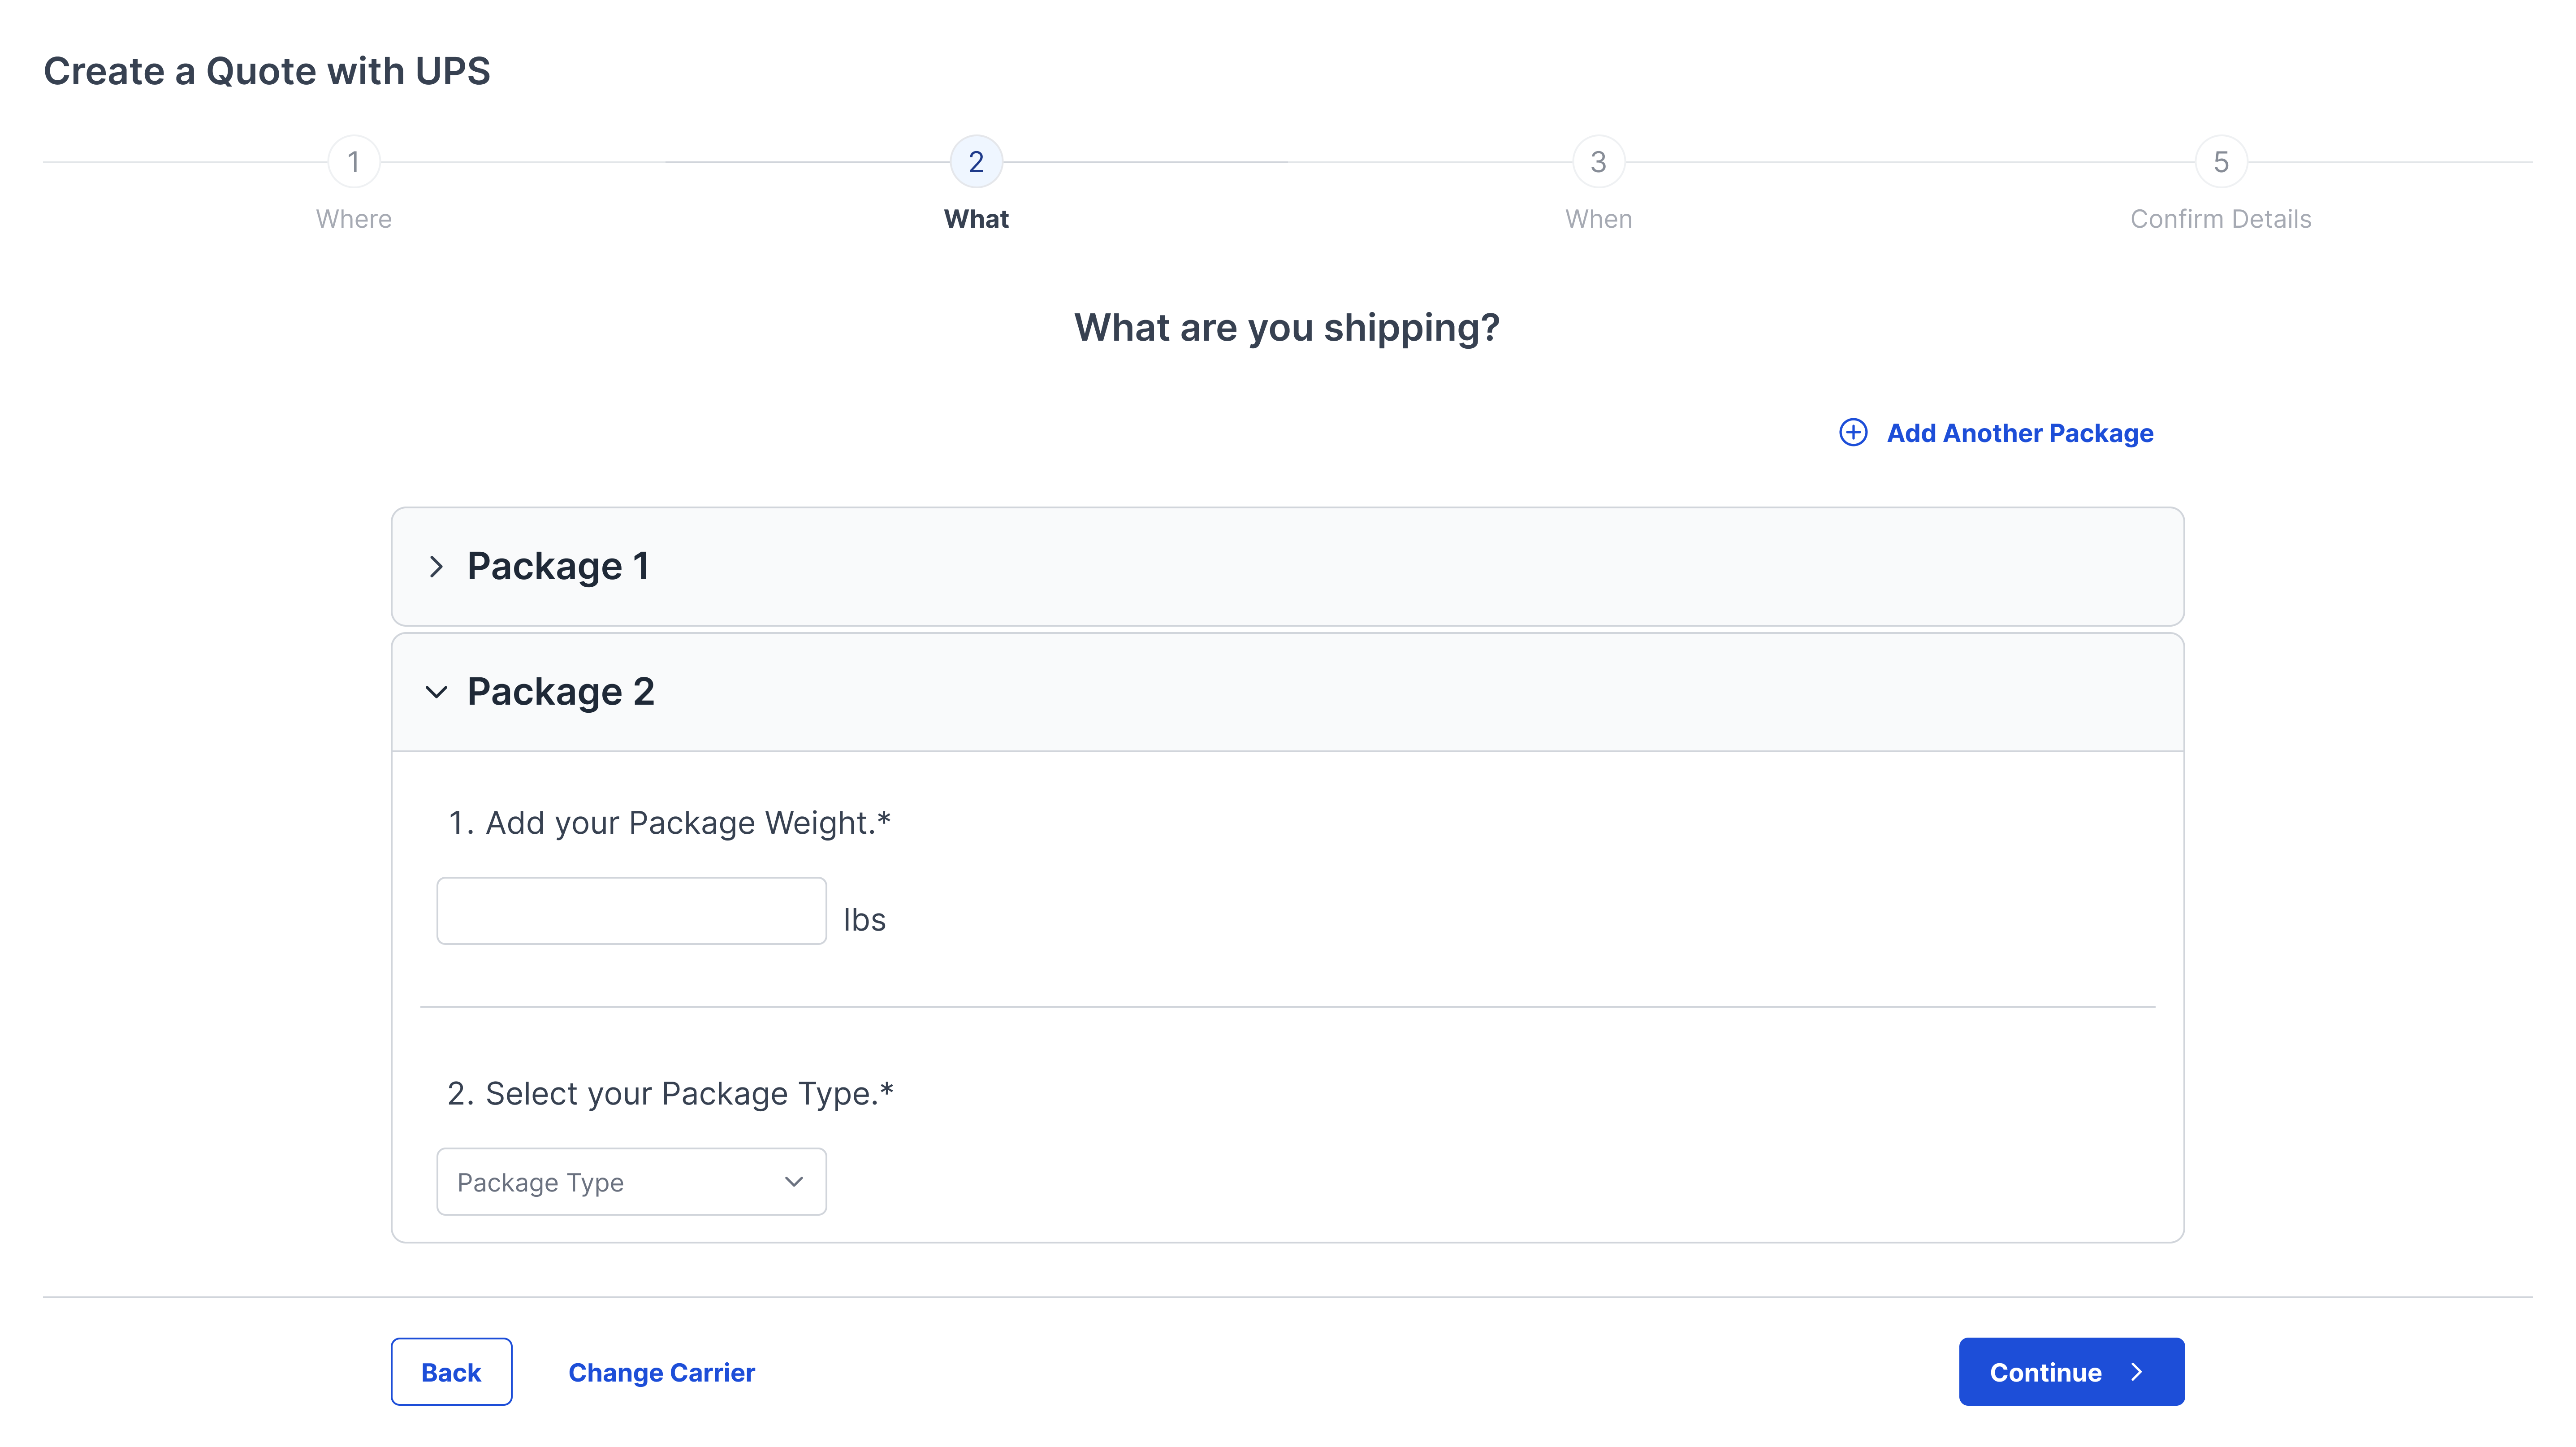Go to step 1 circle
The image size is (2576, 1447).
point(354,162)
